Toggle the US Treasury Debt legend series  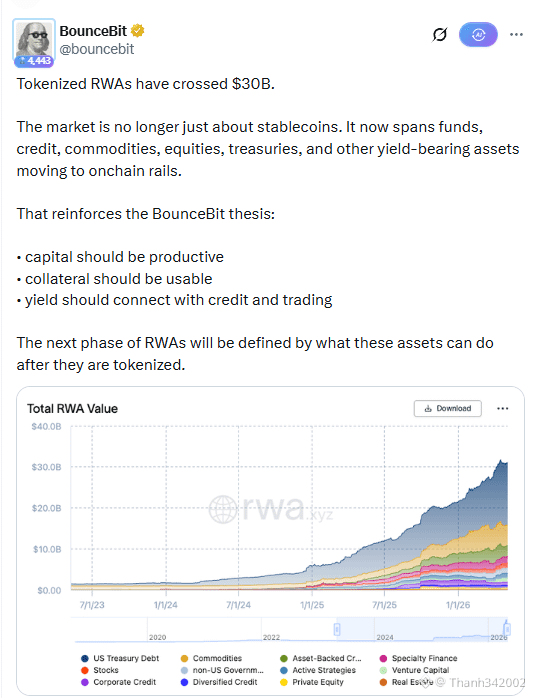[120, 658]
